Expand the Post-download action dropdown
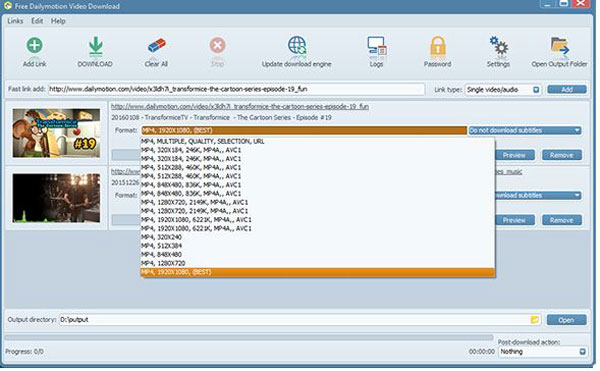This screenshot has height=371, width=600. tap(582, 351)
